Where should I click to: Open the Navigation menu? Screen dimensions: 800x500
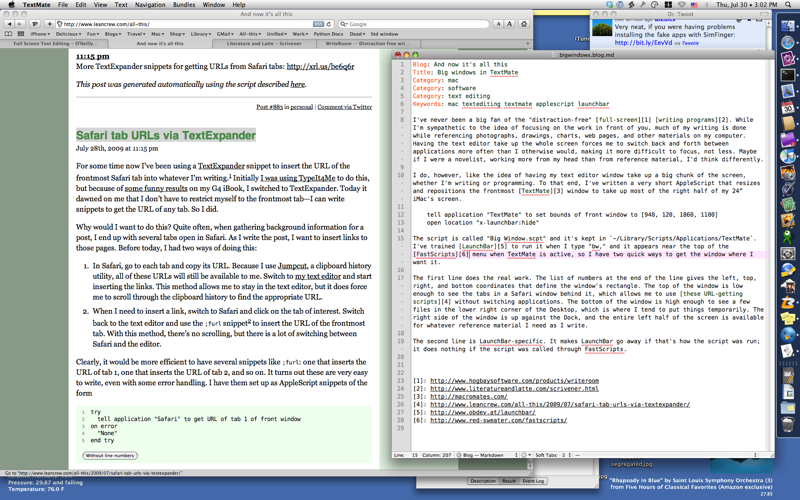tap(150, 5)
